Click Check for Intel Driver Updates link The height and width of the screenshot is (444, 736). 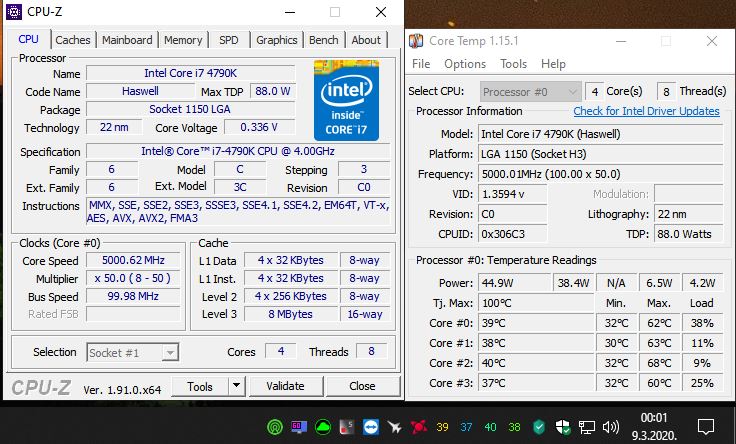click(646, 111)
